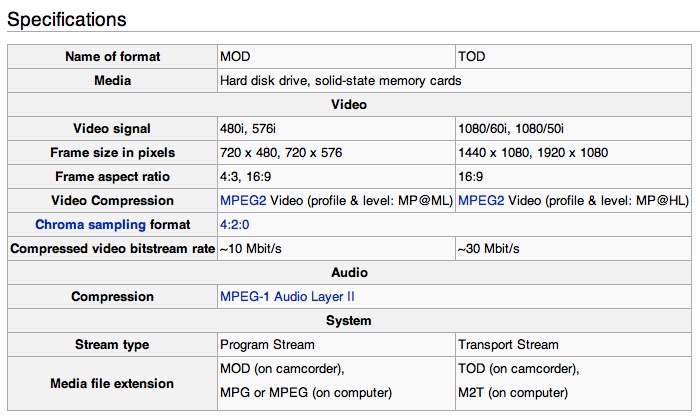Select 'Media file extension' row header
700x420 pixels.
[112, 383]
